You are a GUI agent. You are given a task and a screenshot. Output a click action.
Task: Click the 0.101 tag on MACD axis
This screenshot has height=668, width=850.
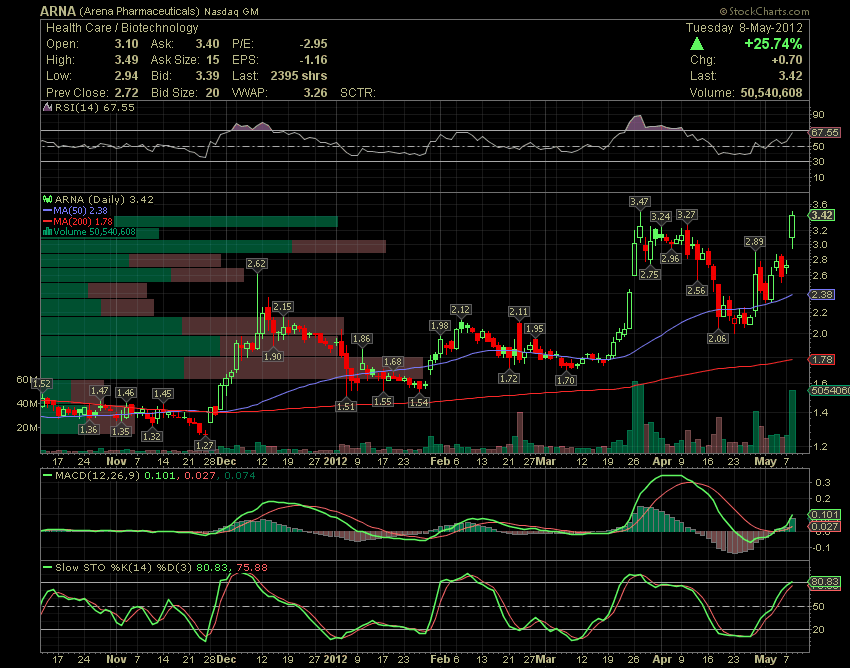tap(825, 515)
